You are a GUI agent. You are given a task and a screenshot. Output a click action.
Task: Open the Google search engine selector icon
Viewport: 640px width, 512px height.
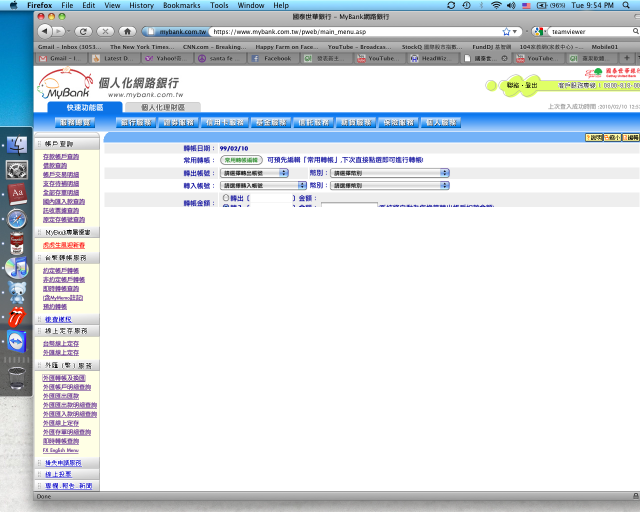click(x=538, y=31)
